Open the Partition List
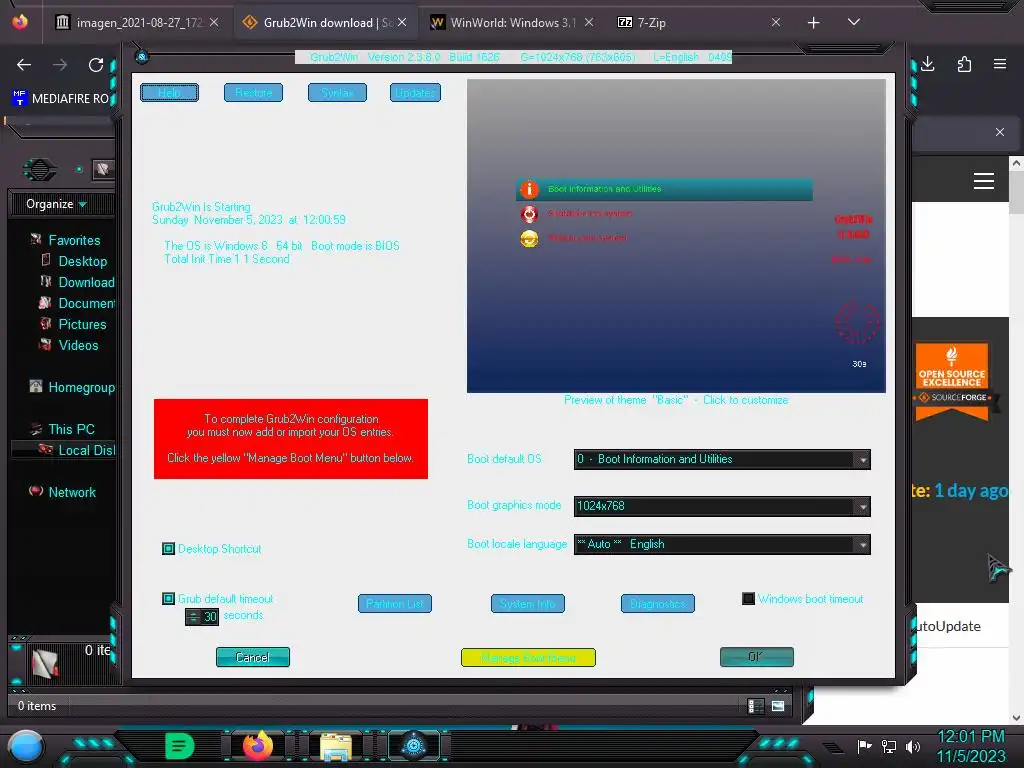This screenshot has width=1024, height=768. click(395, 603)
